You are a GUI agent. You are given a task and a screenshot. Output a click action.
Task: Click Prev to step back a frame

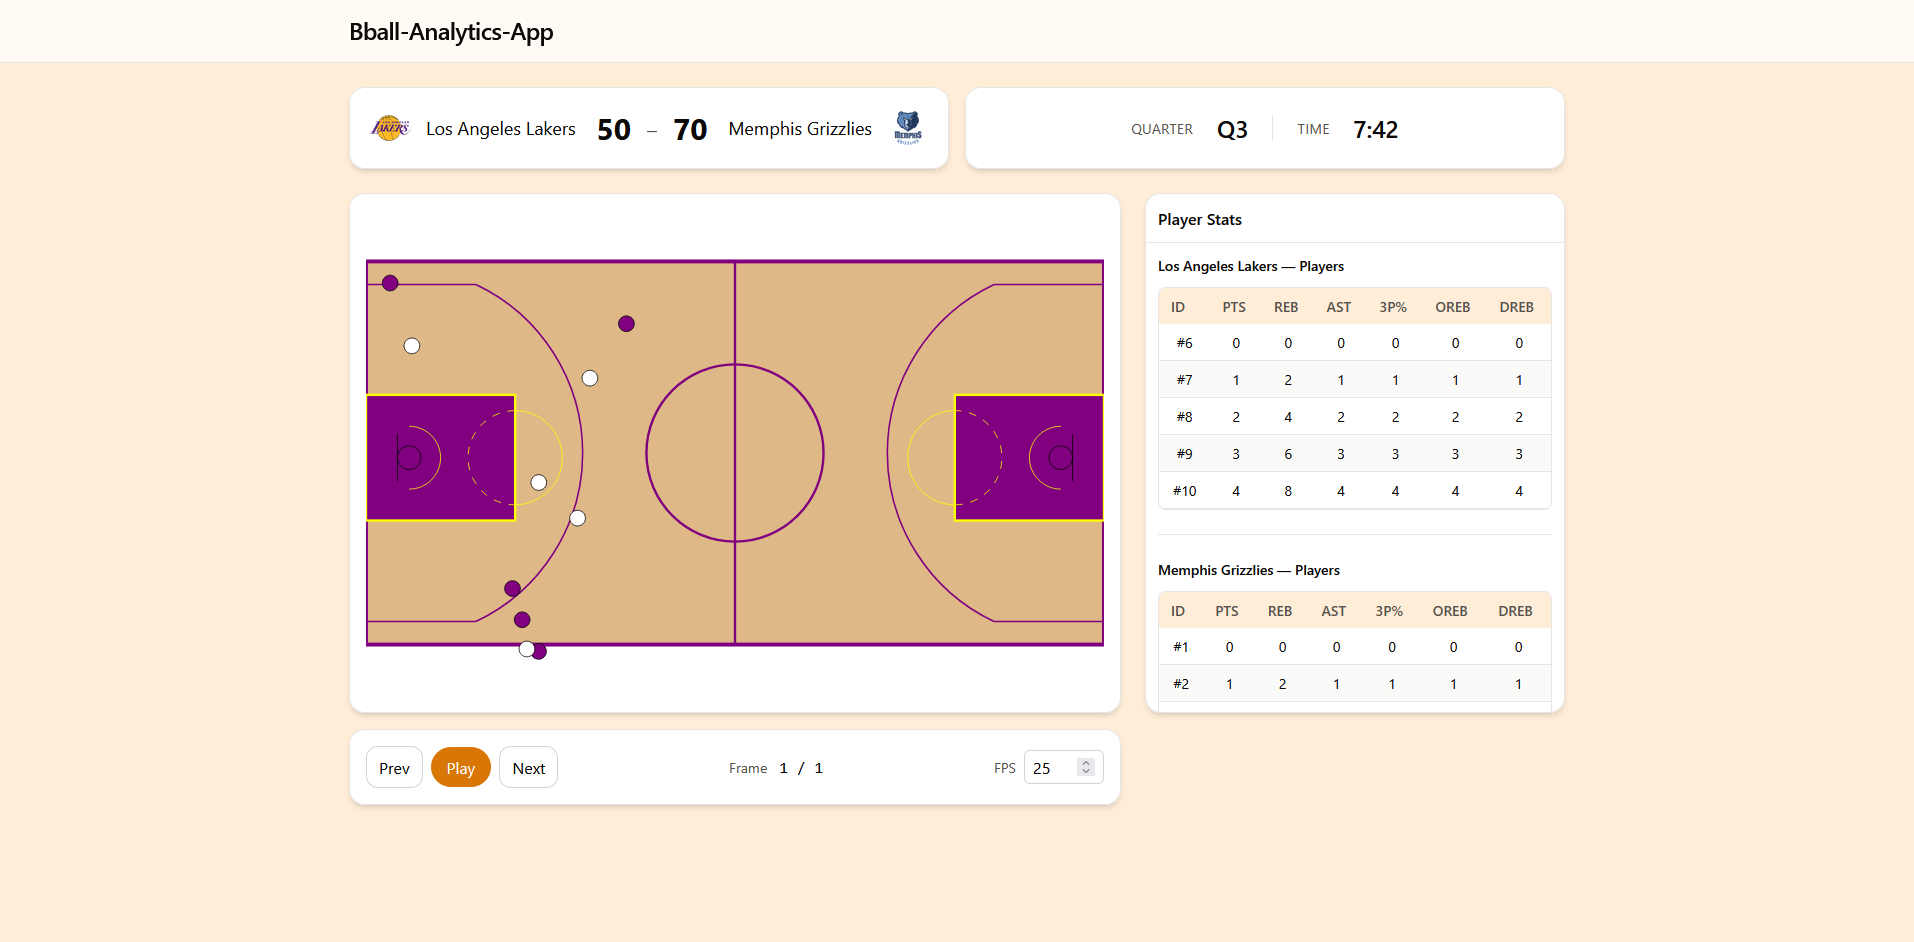[393, 767]
